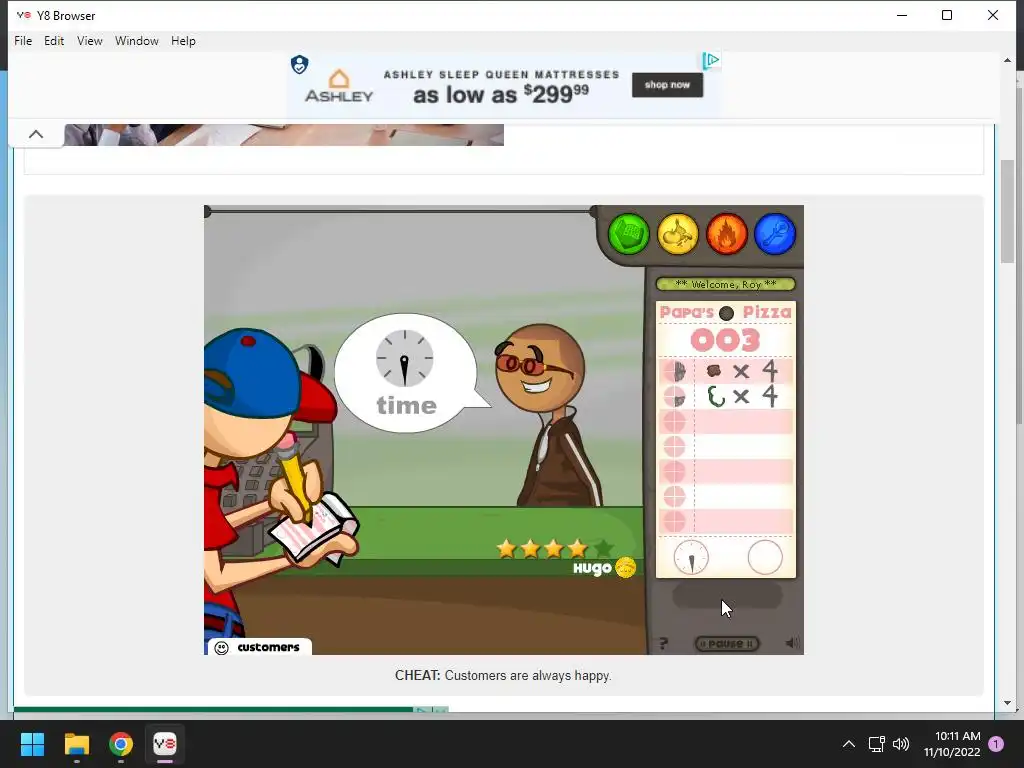Open the green Order Station button
This screenshot has width=1024, height=768.
[628, 234]
